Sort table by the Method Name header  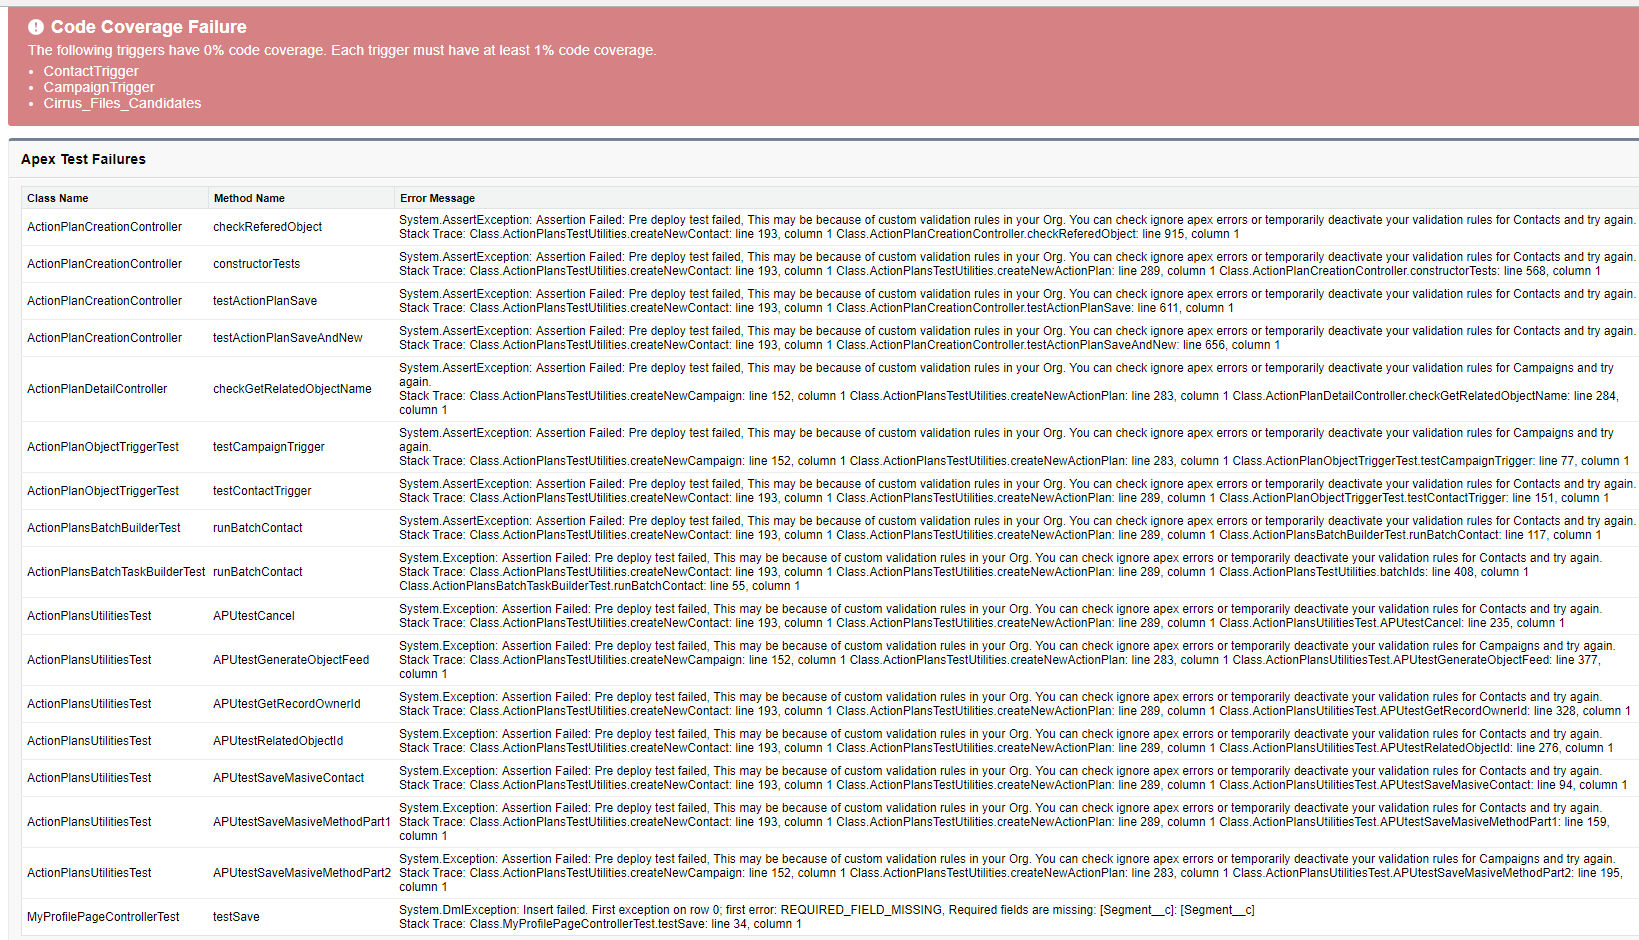pos(248,198)
